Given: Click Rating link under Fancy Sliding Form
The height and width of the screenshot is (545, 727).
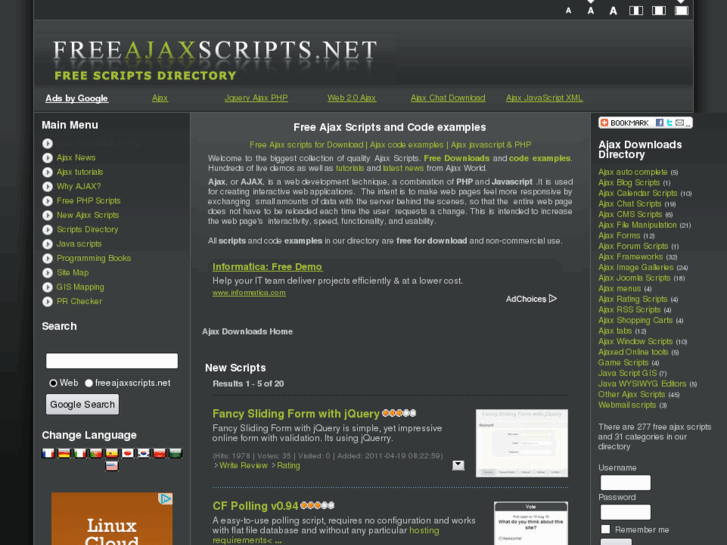Looking at the screenshot, I should click(x=288, y=466).
